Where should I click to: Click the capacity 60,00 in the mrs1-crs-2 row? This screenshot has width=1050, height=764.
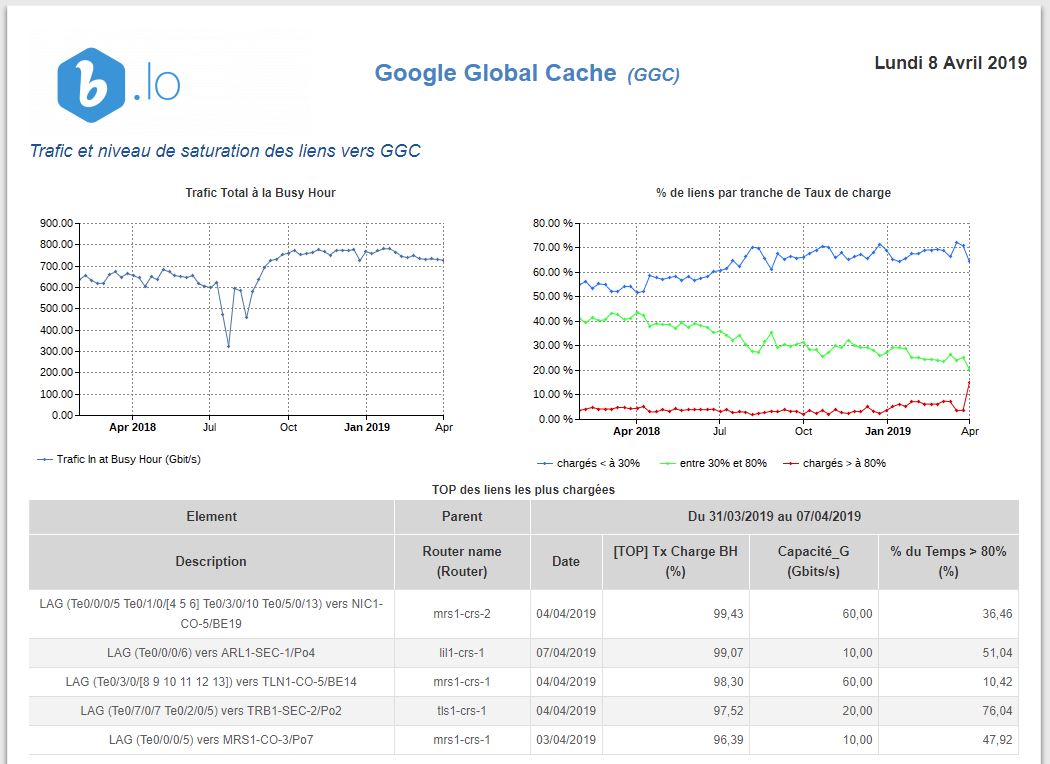point(857,613)
